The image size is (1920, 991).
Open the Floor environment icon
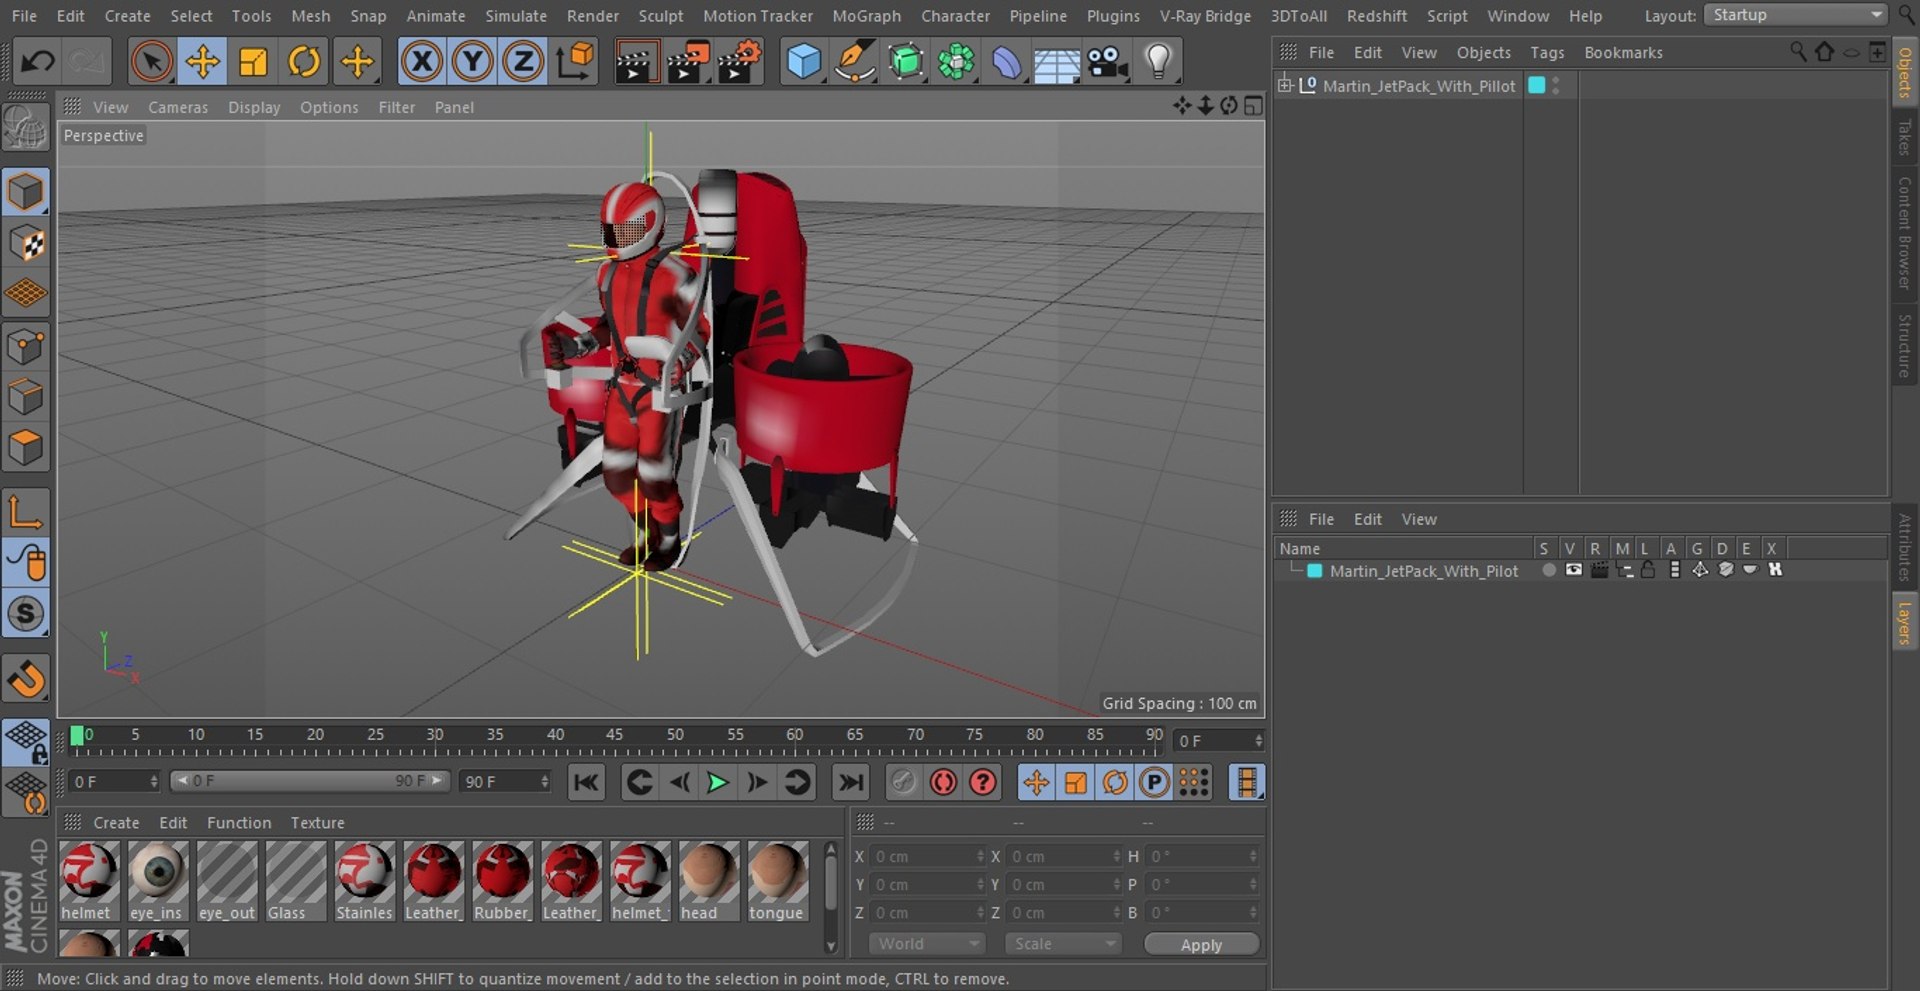pyautogui.click(x=1056, y=62)
